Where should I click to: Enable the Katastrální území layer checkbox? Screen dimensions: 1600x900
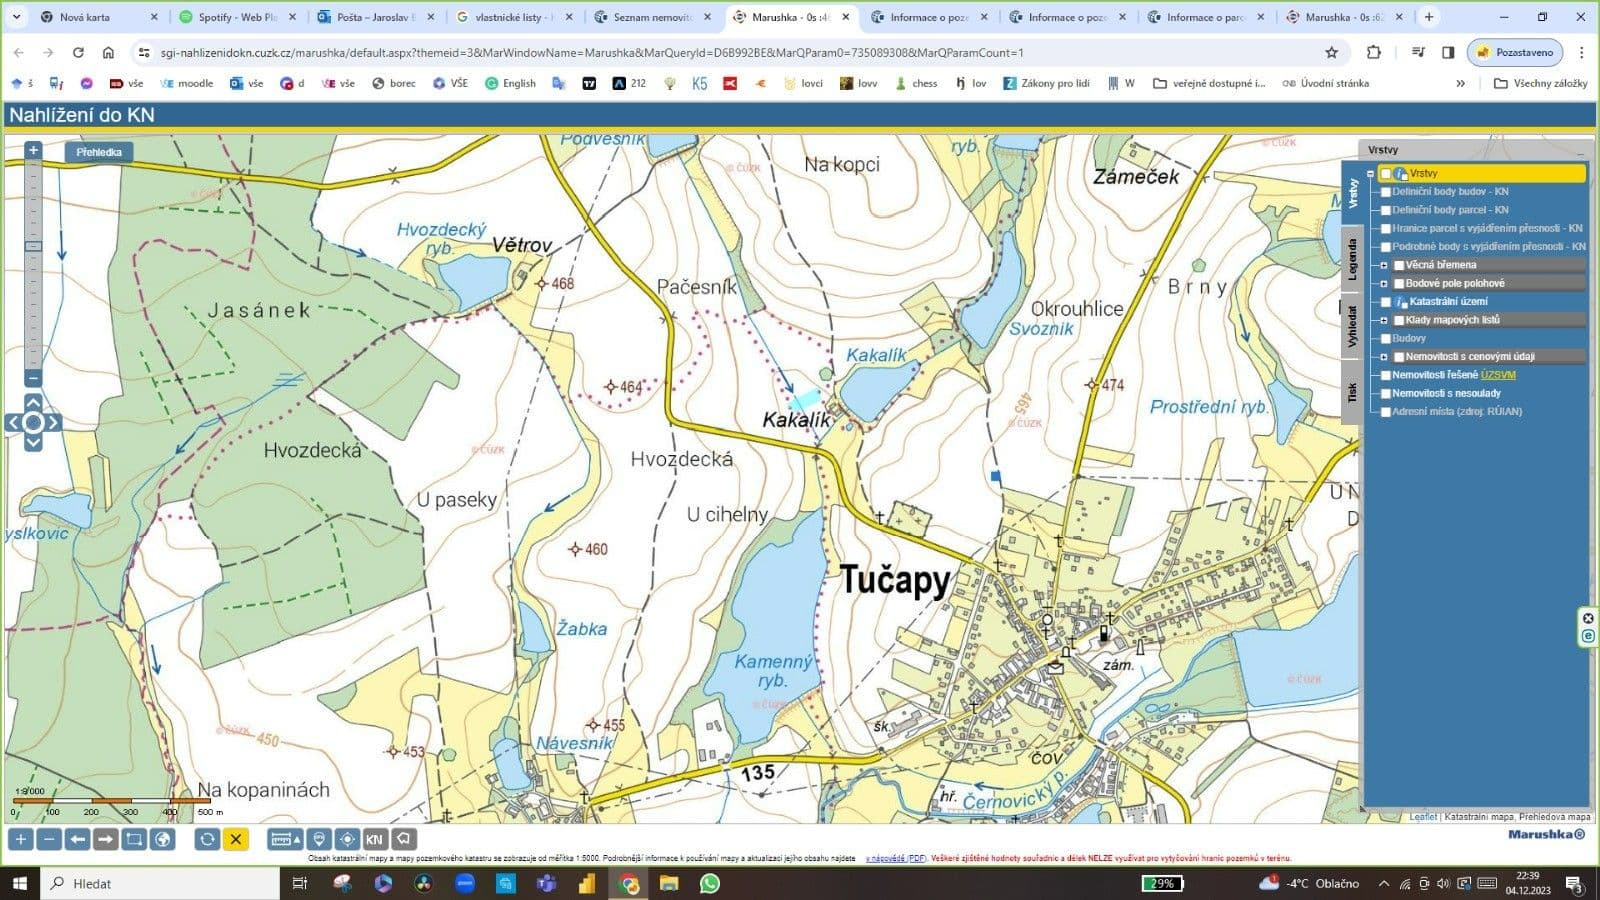pyautogui.click(x=1386, y=302)
